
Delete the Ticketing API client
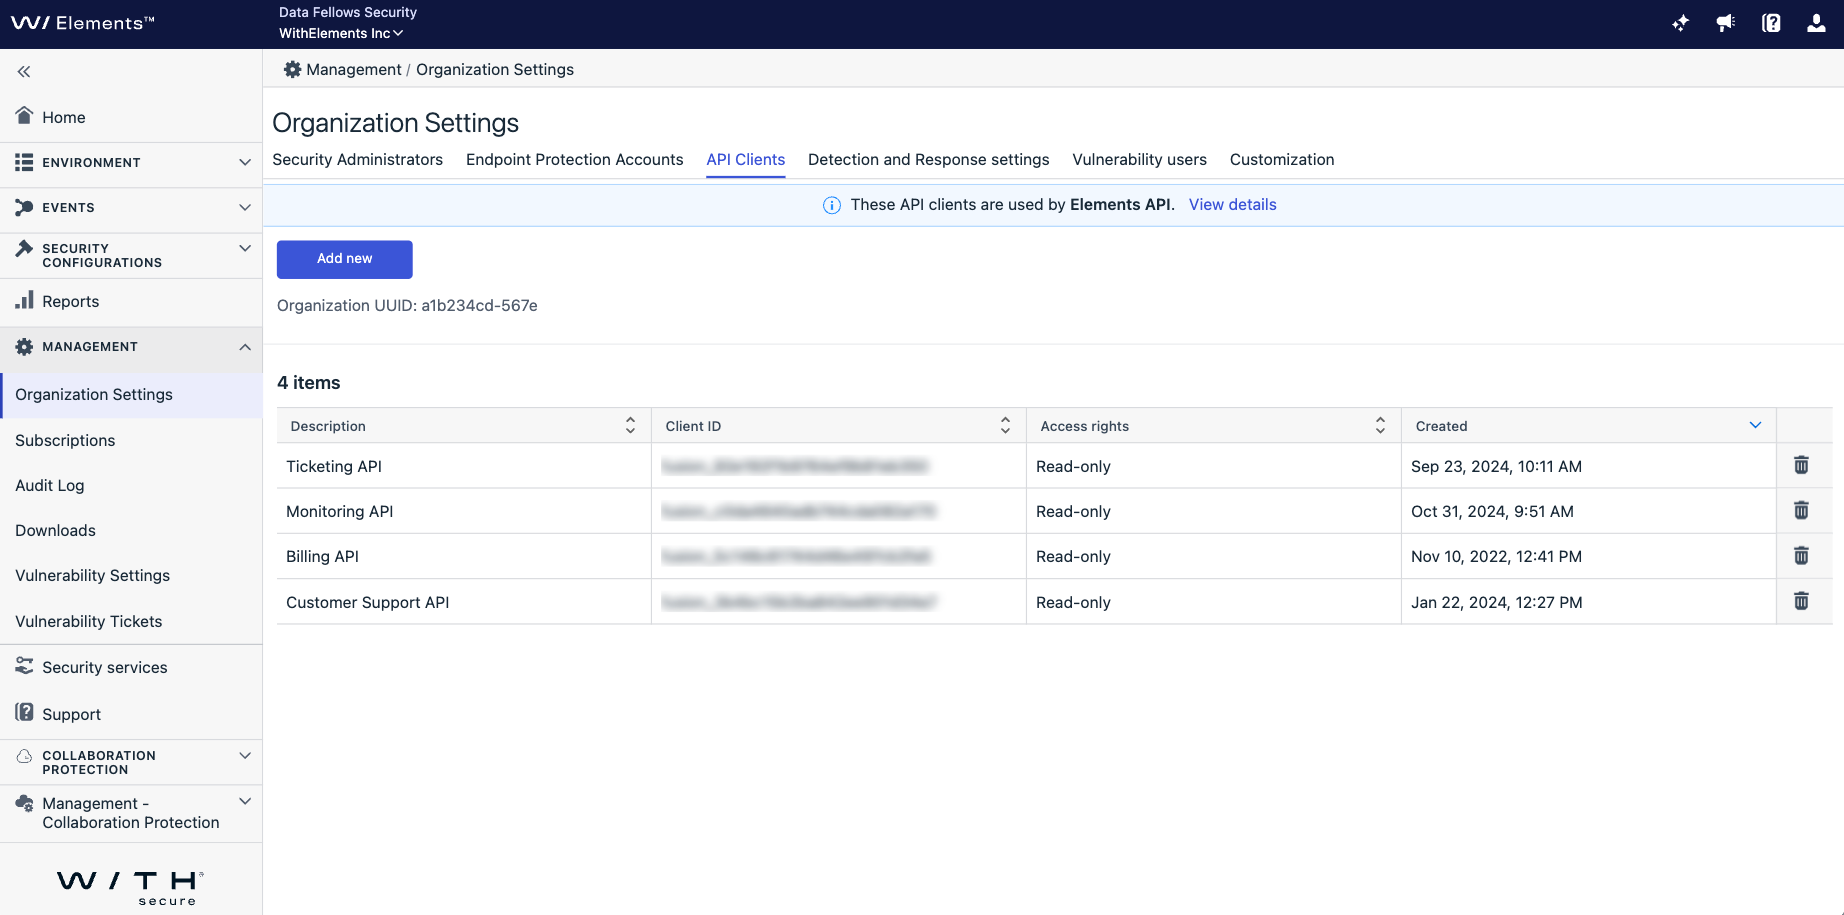click(x=1801, y=465)
